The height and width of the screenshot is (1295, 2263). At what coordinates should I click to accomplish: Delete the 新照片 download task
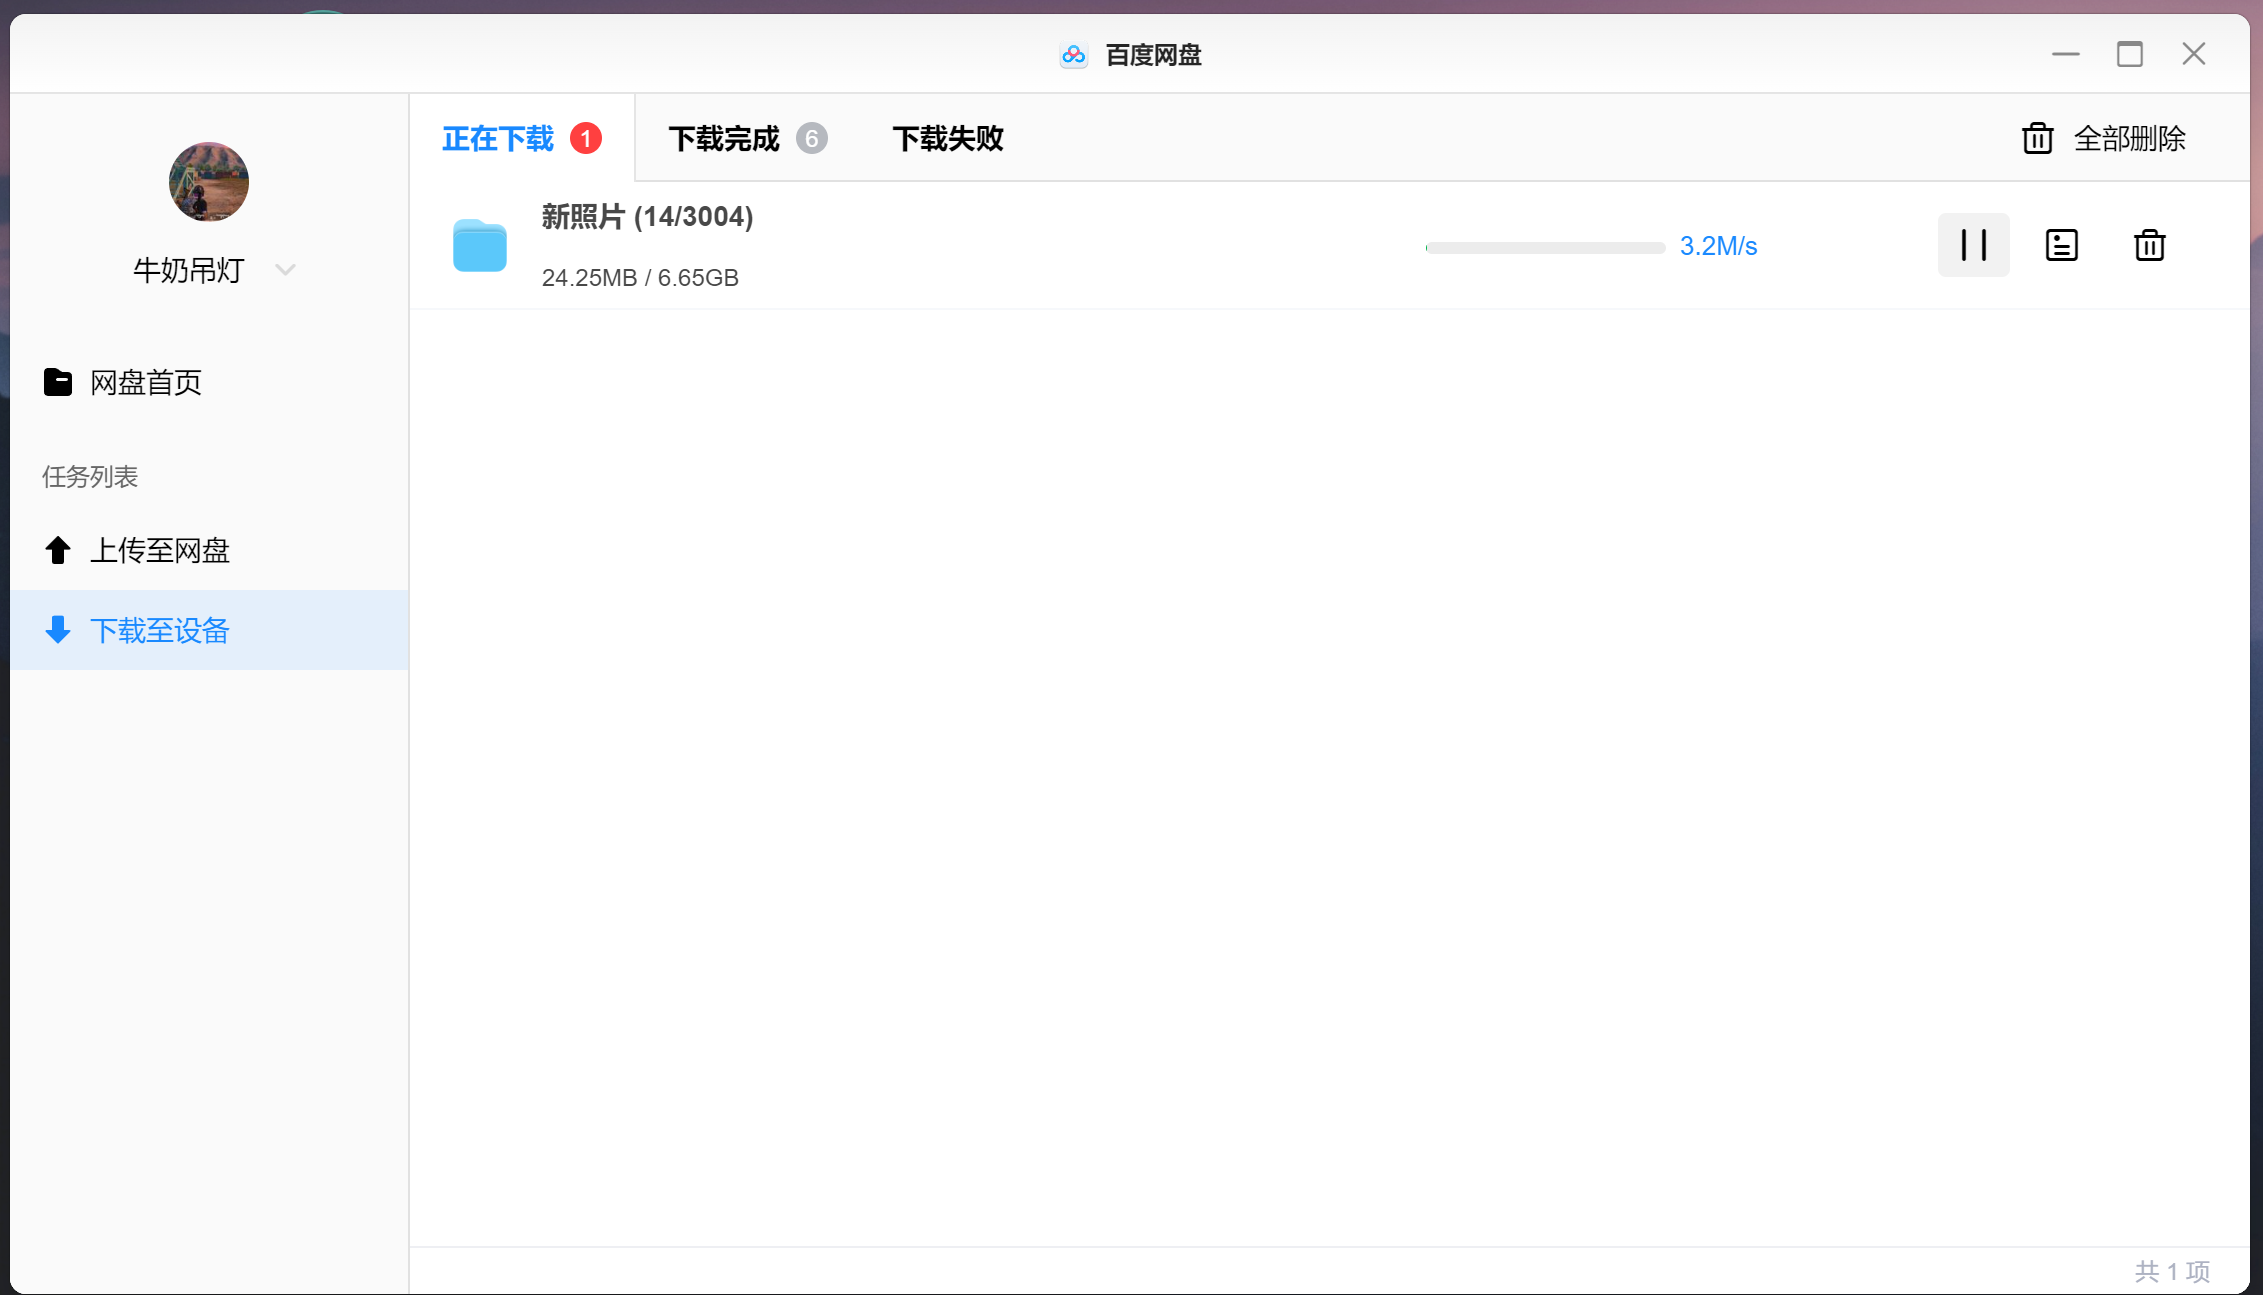point(2149,245)
